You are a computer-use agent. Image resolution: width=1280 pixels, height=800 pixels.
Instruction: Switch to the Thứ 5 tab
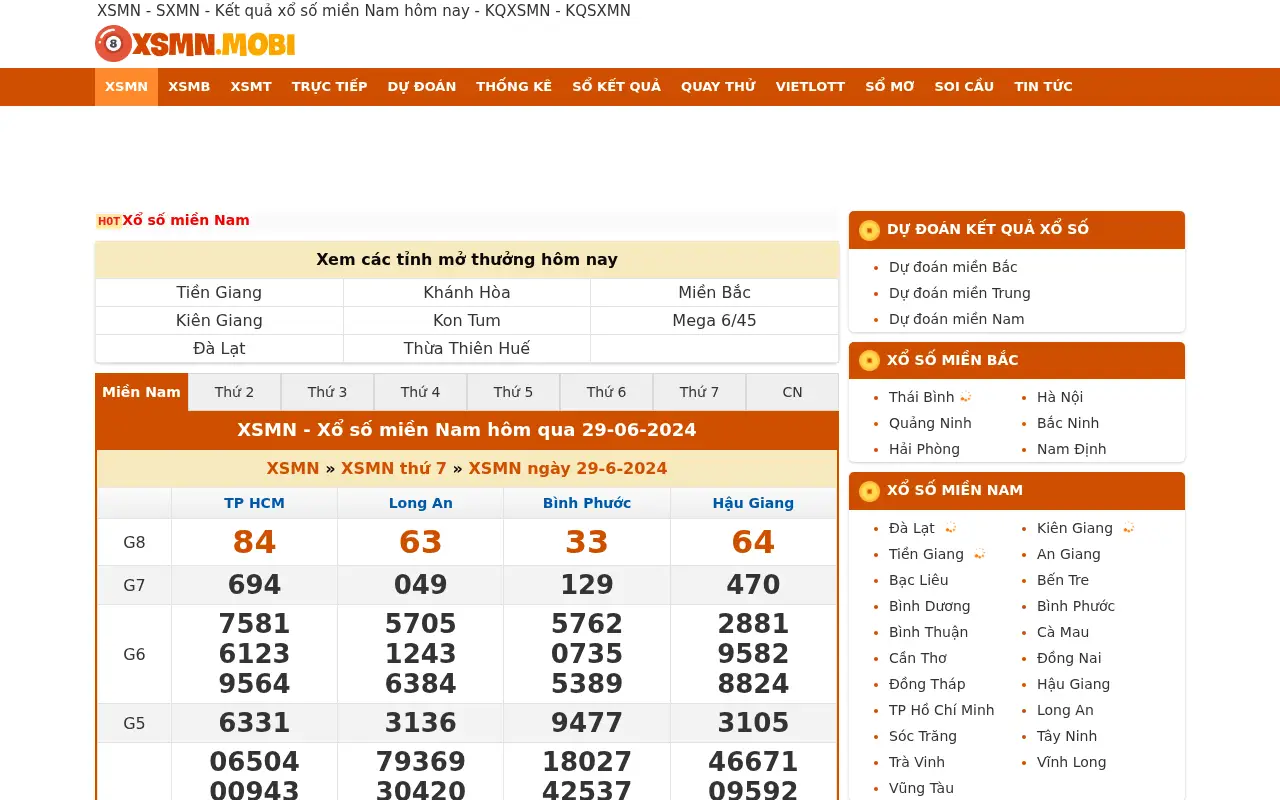513,392
